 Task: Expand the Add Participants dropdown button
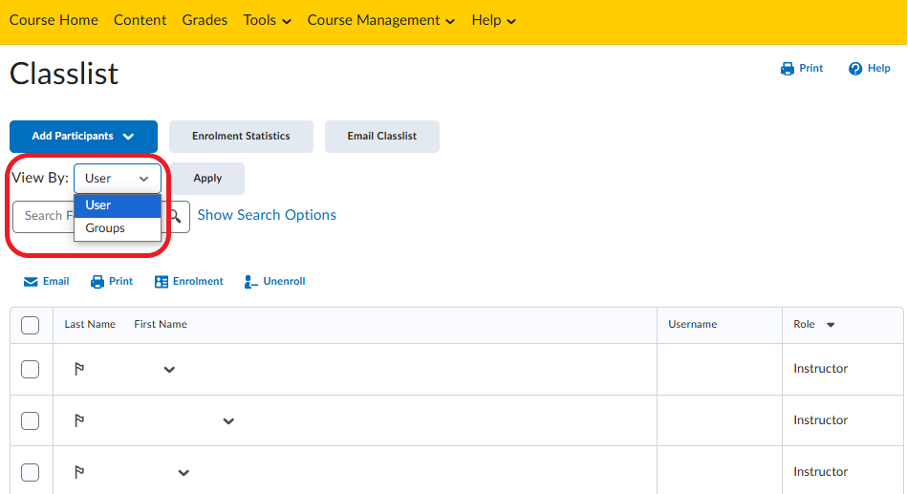[x=83, y=136]
